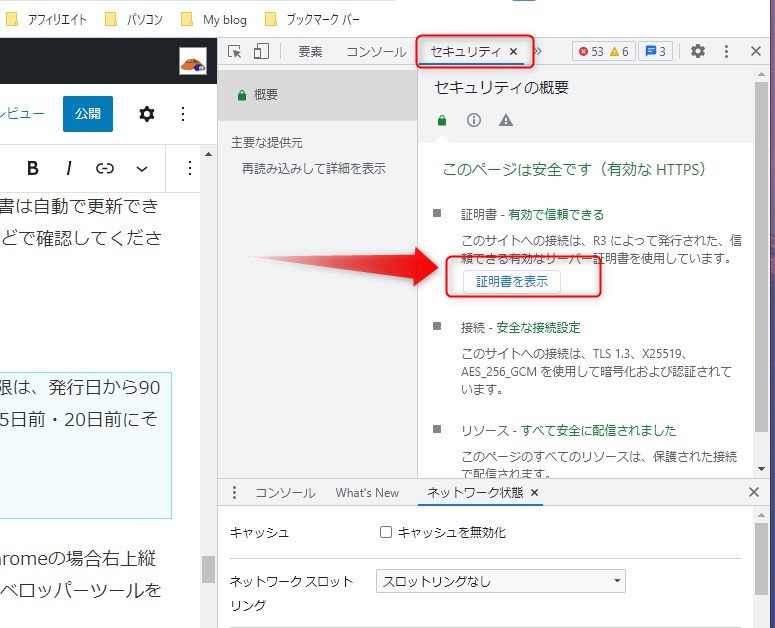The width and height of the screenshot is (775, 628).
Task: Open スロットリングなし throttling dropdown
Action: click(501, 581)
